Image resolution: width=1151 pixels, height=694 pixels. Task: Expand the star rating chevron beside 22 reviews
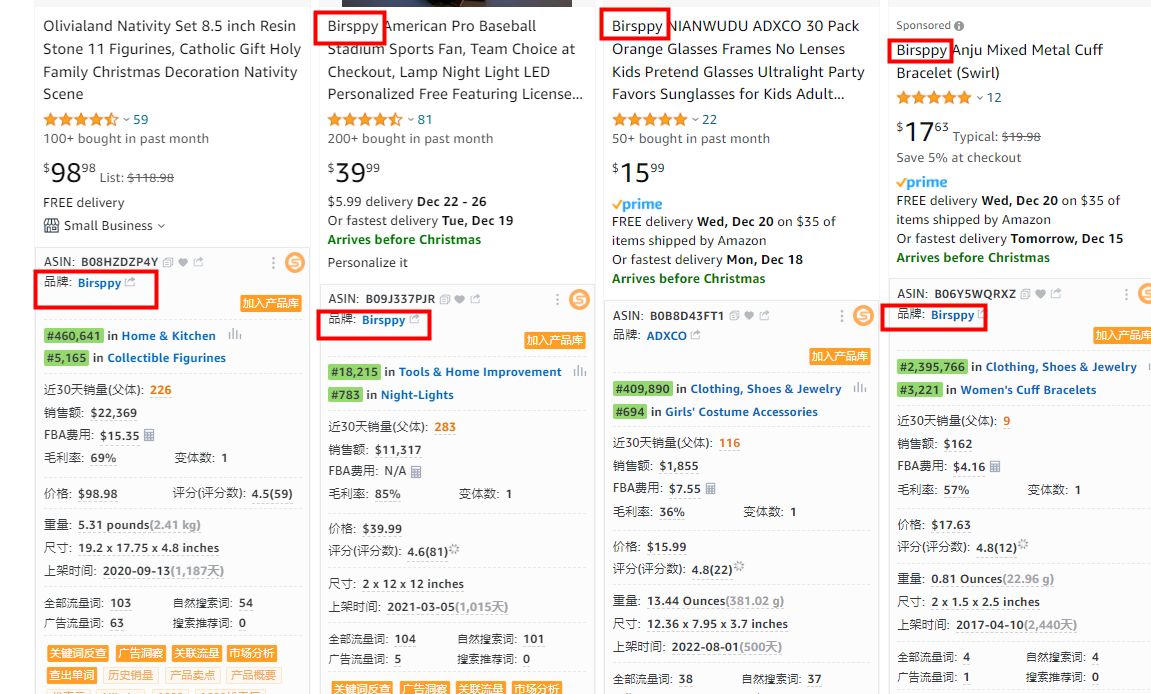(x=695, y=120)
